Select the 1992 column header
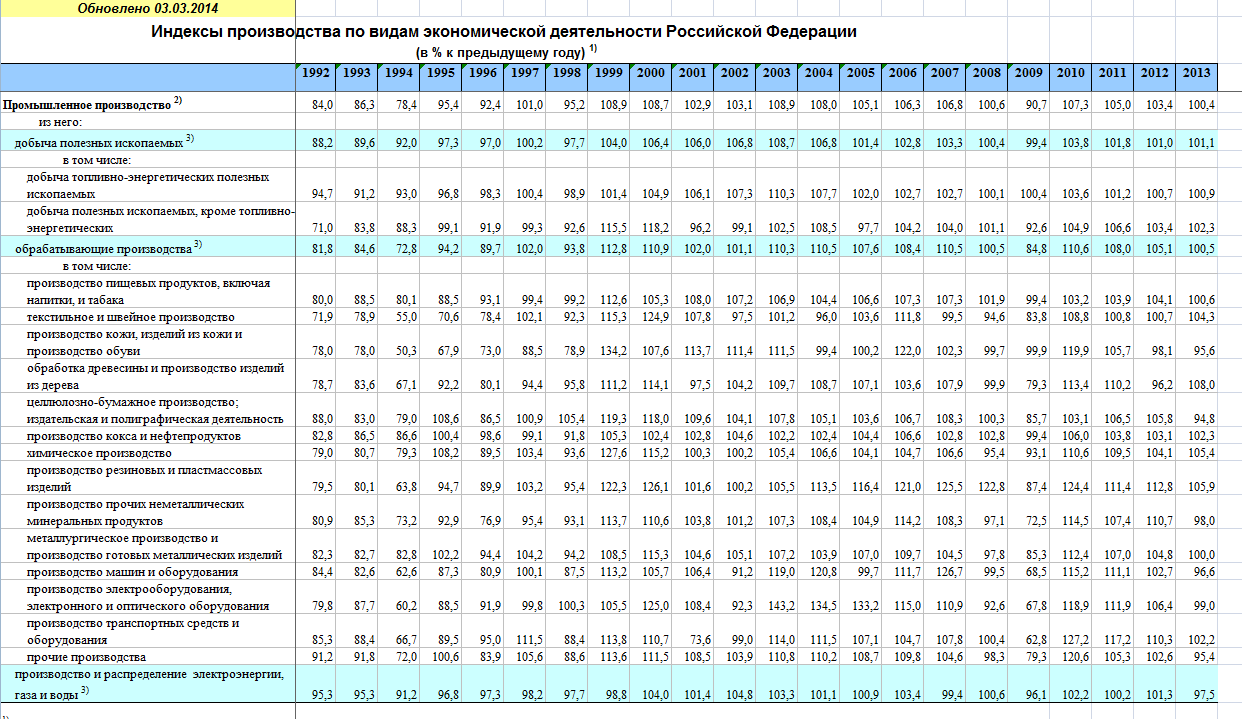Viewport: 1242px width, 719px height. coord(316,73)
